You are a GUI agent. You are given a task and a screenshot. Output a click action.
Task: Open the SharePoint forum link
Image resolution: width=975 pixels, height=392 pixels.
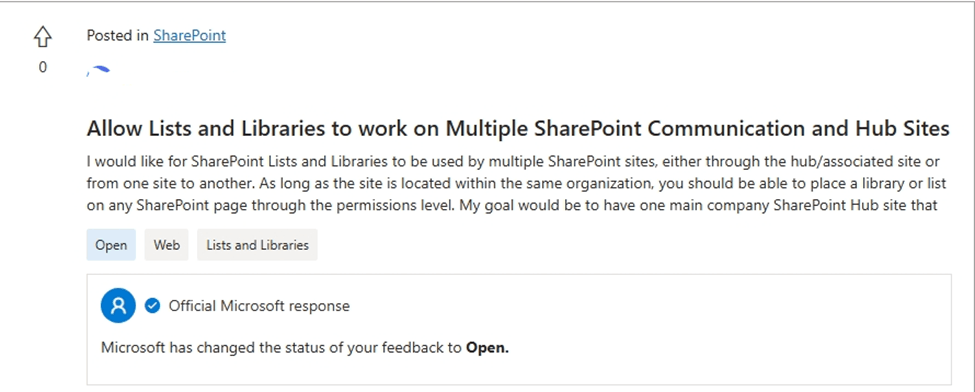pos(190,35)
